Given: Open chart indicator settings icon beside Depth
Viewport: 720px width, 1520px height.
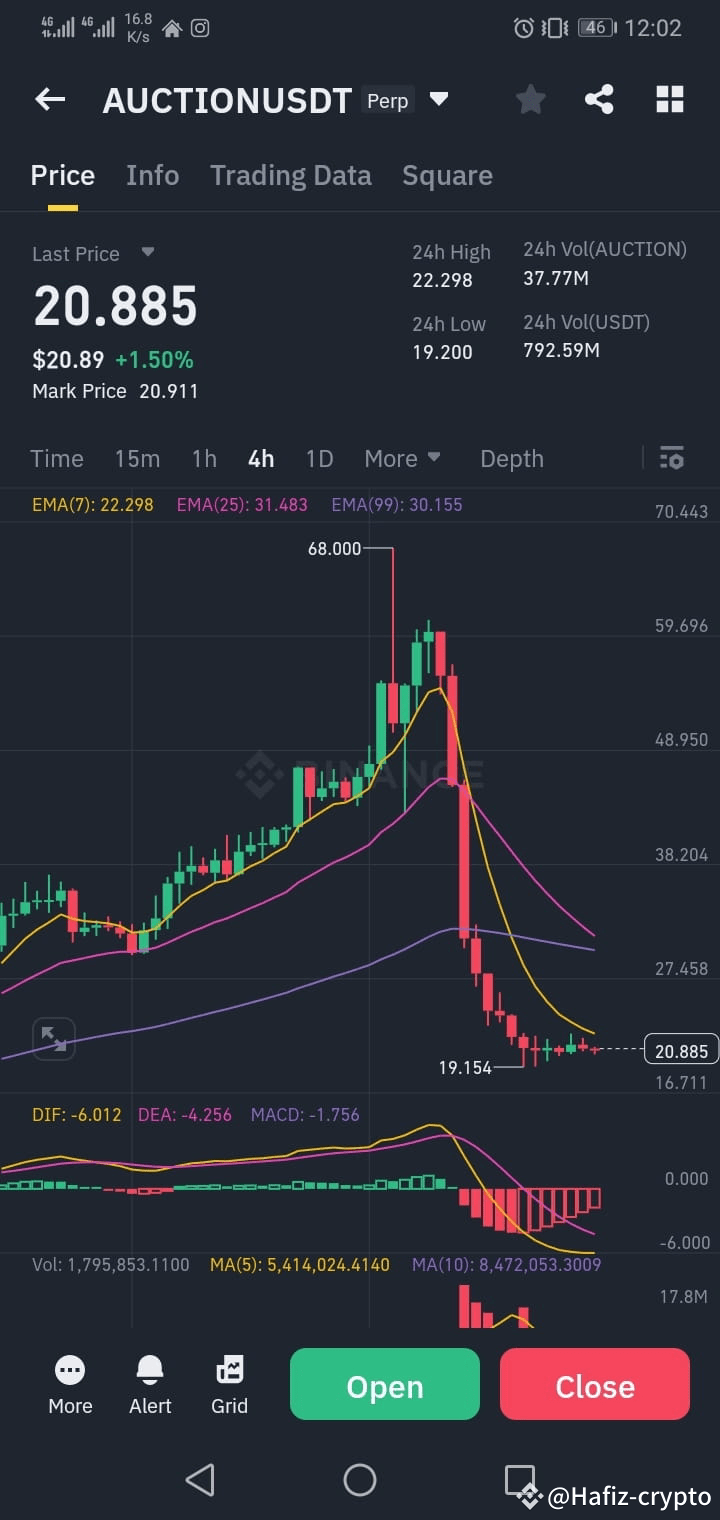Looking at the screenshot, I should click(x=671, y=458).
